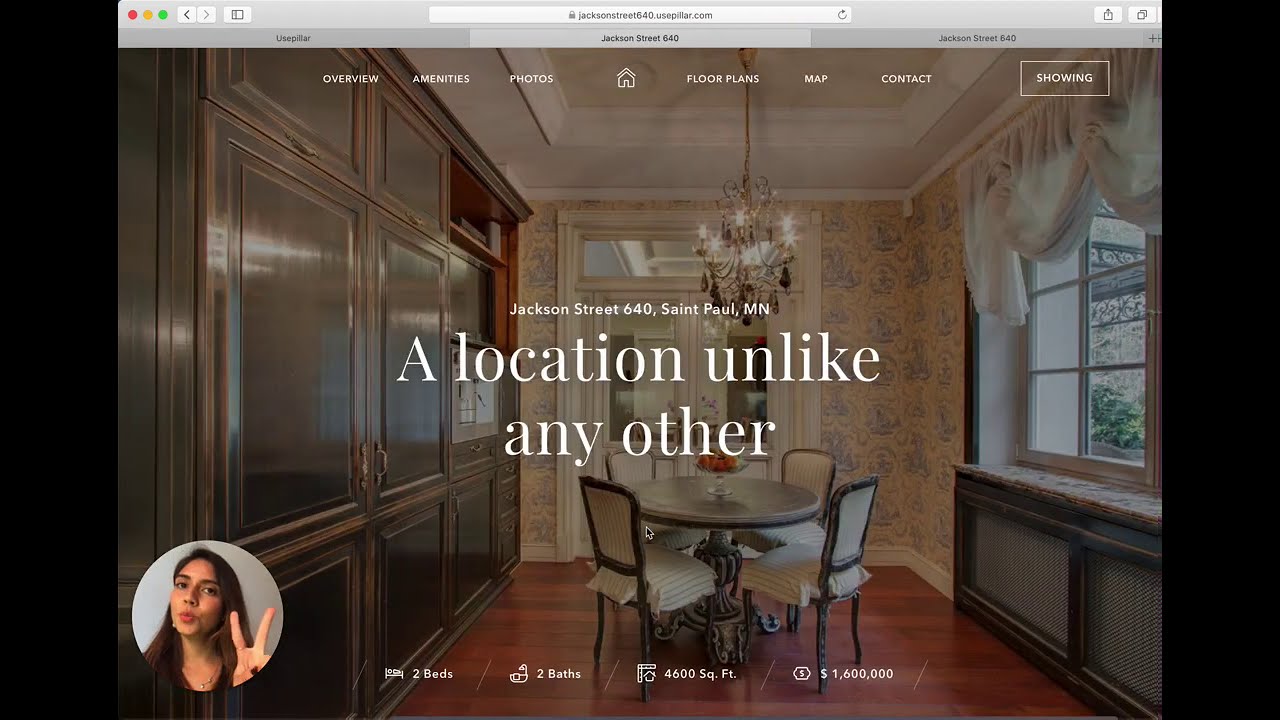The width and height of the screenshot is (1280, 720).
Task: Go forward with Safari's forward arrow
Action: tap(206, 15)
